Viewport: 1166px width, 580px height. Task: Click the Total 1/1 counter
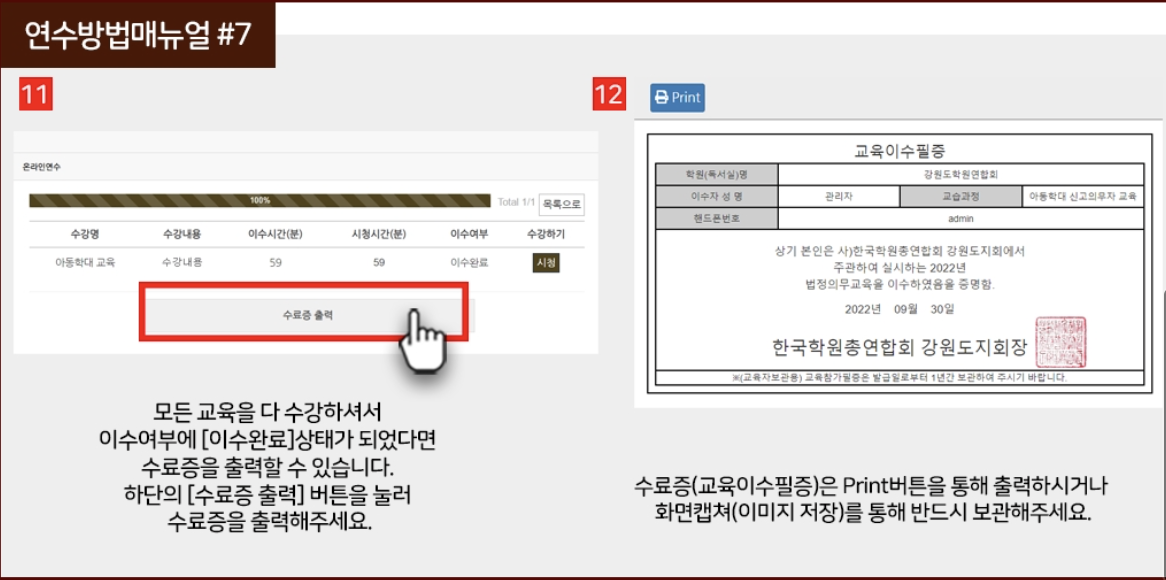(516, 202)
